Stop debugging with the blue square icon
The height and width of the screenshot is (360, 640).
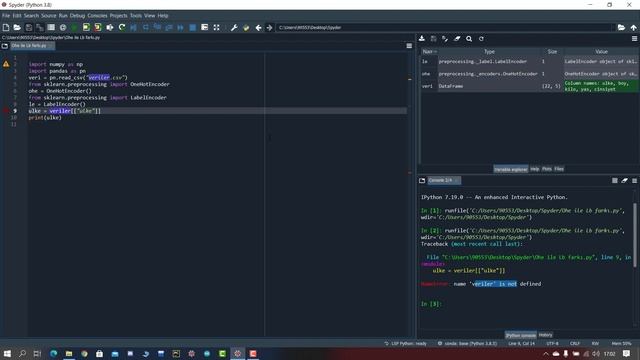coord(193,27)
